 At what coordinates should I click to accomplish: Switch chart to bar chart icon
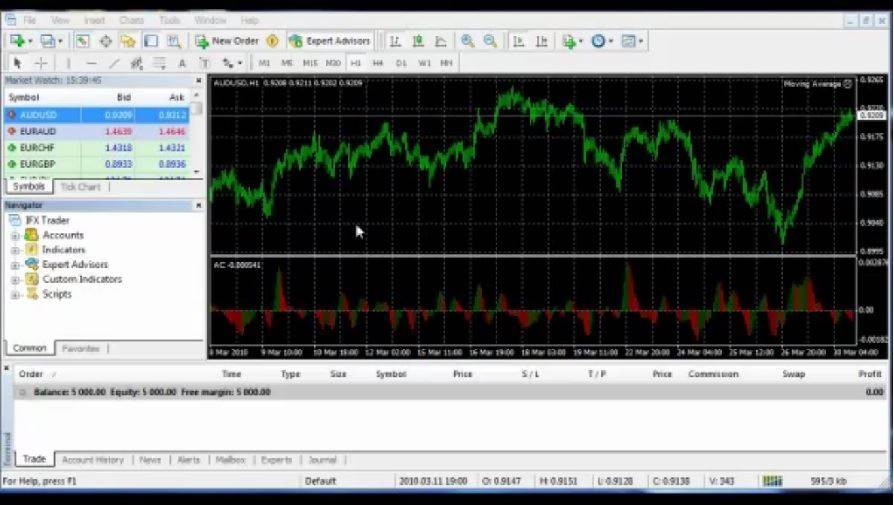click(395, 41)
